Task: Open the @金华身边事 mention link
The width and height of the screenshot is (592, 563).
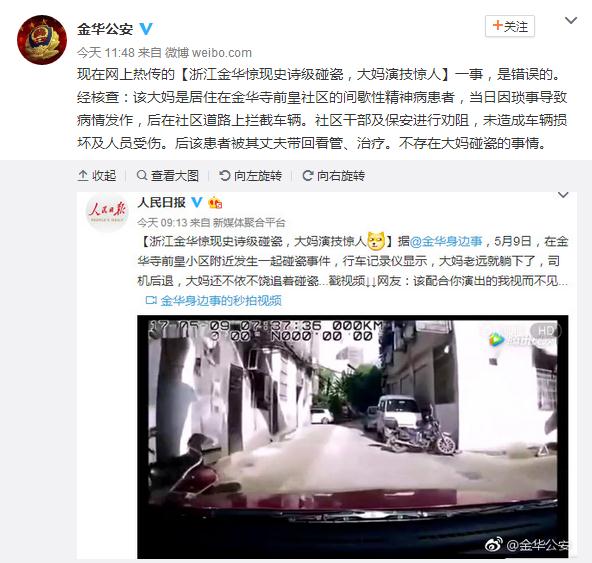Action: tap(446, 241)
